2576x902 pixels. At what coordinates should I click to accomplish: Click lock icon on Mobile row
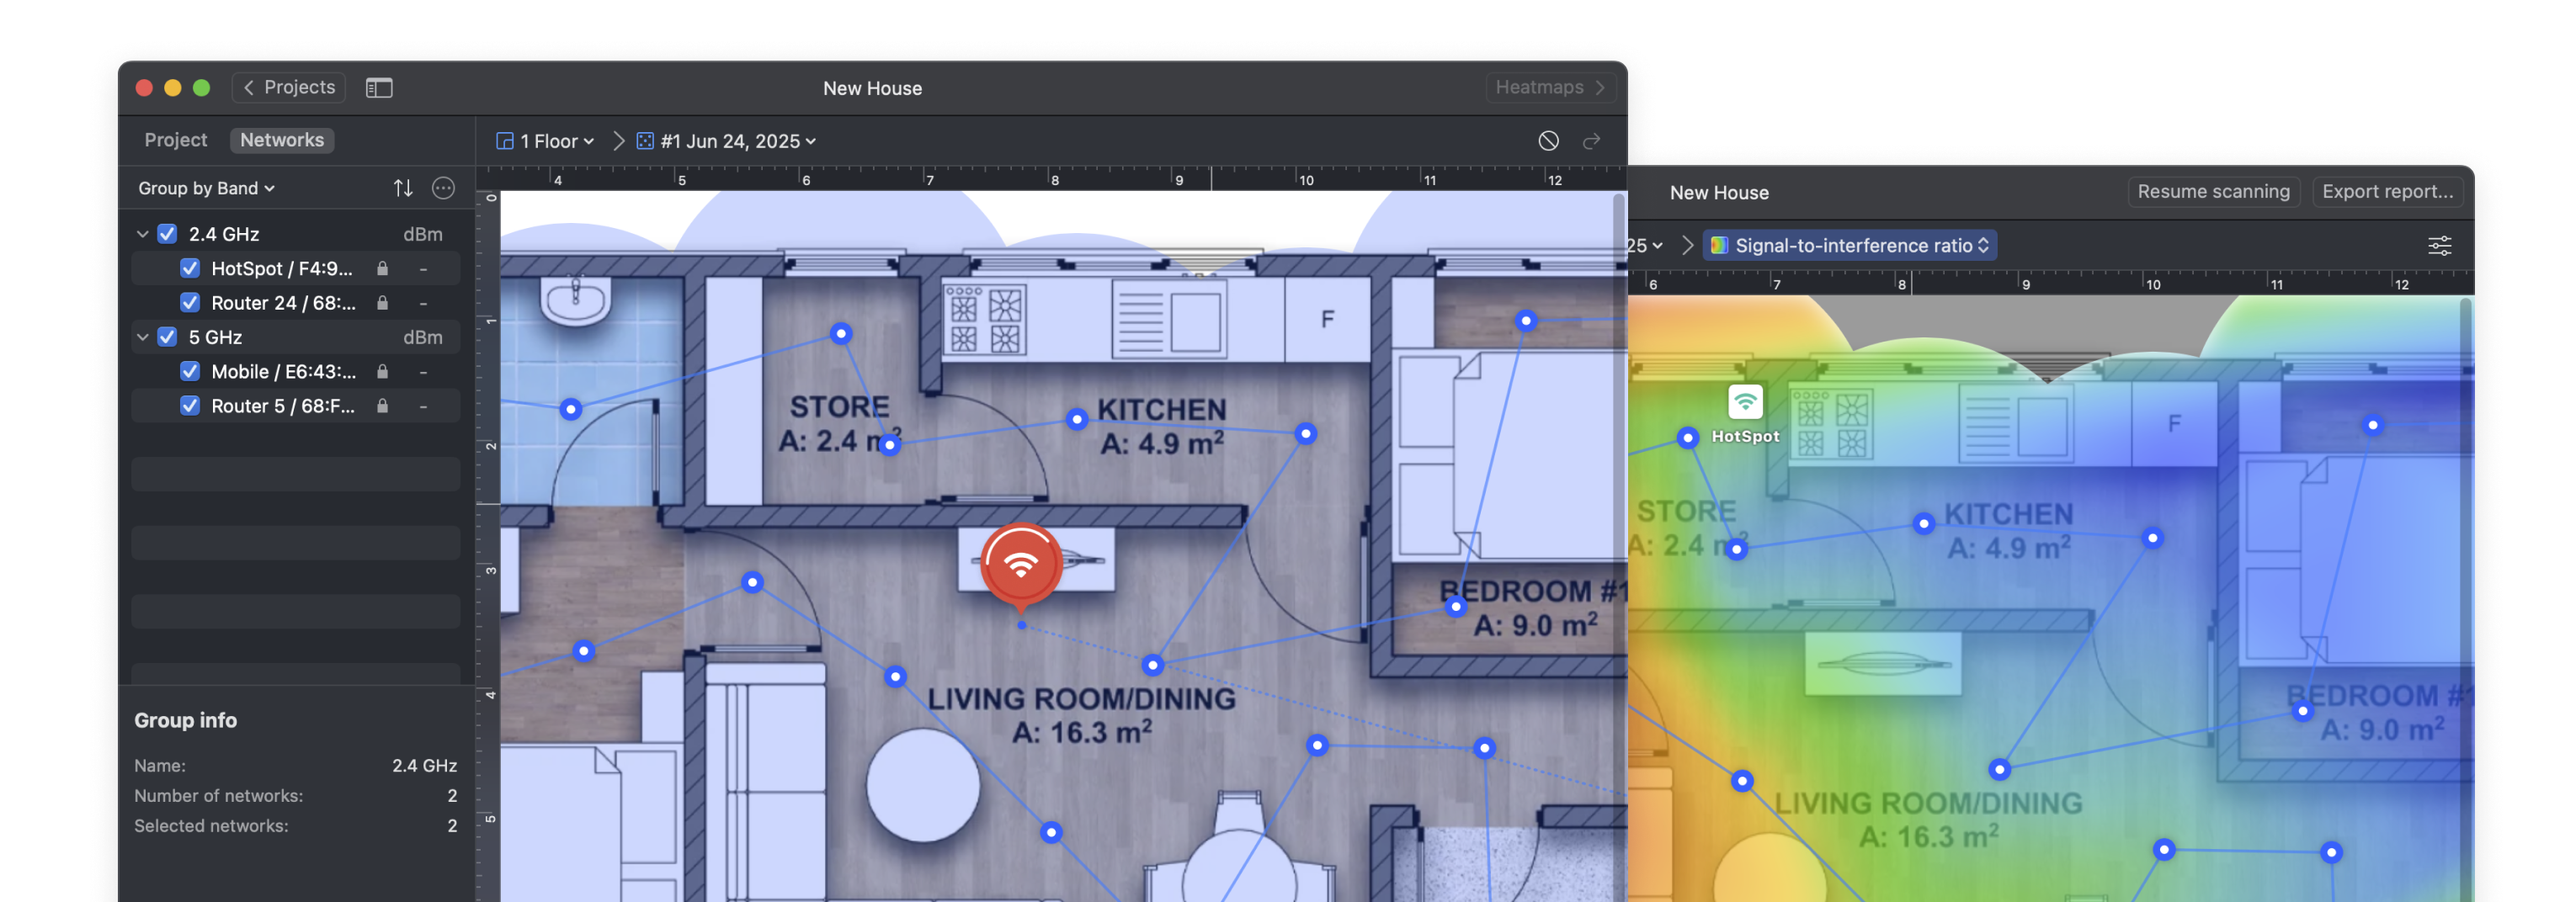click(x=382, y=371)
